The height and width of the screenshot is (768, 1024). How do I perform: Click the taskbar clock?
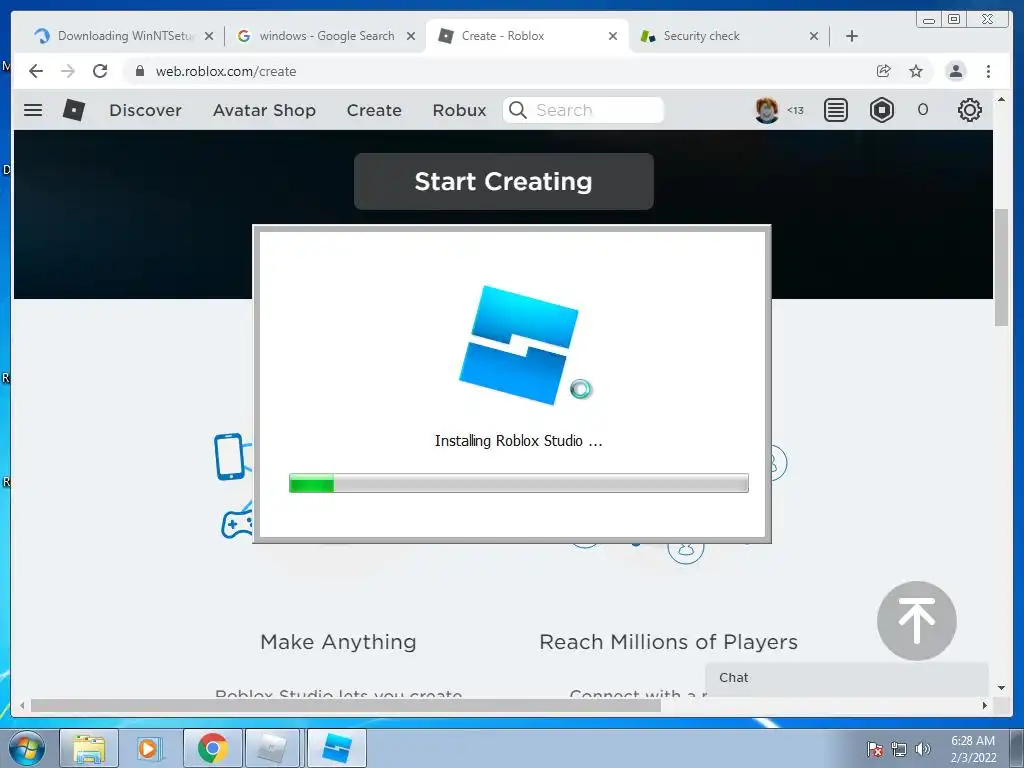[x=973, y=749]
